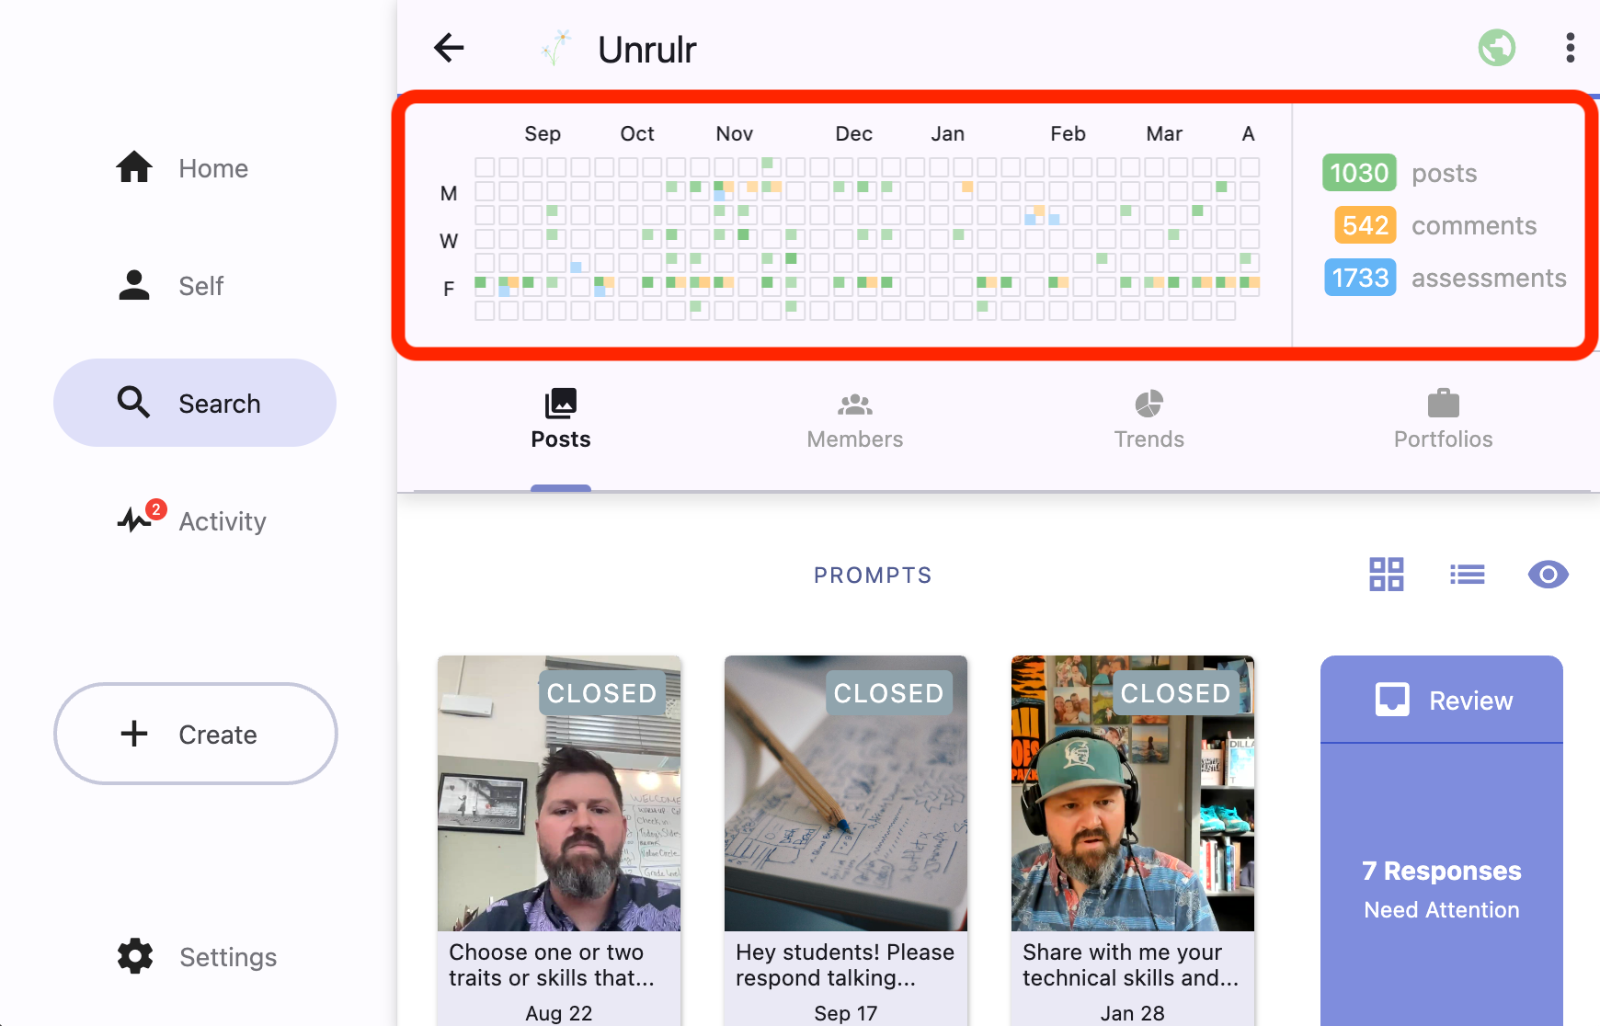Open the Sep 17 notebook prompt card
Screen dimensions: 1600x1026
coord(846,840)
